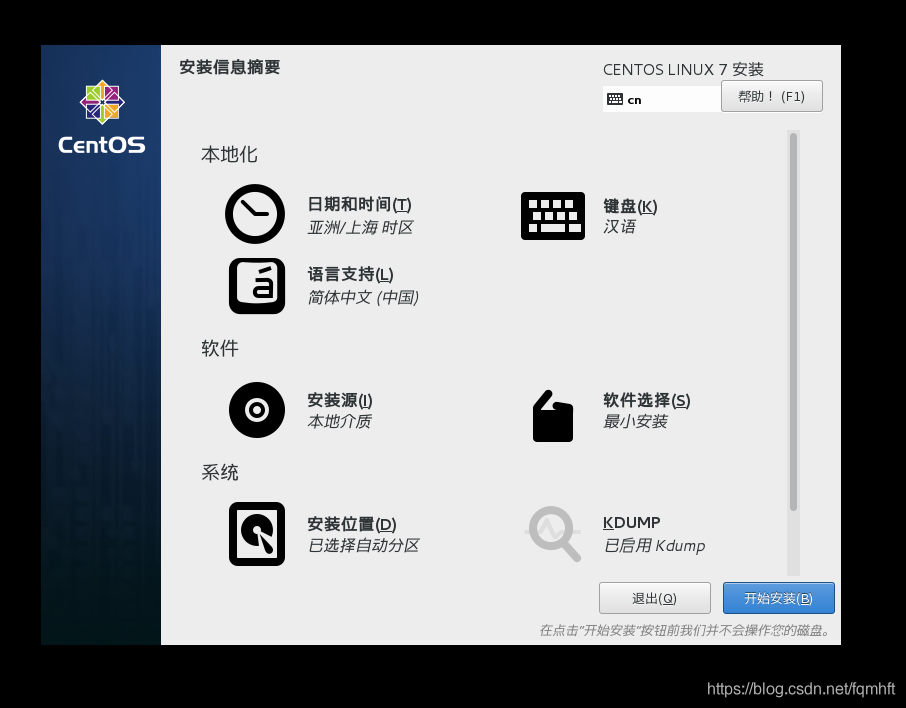Viewport: 906px width, 708px height.
Task: Click the 亚洲/上海 时区 status text
Action: pyautogui.click(x=360, y=228)
